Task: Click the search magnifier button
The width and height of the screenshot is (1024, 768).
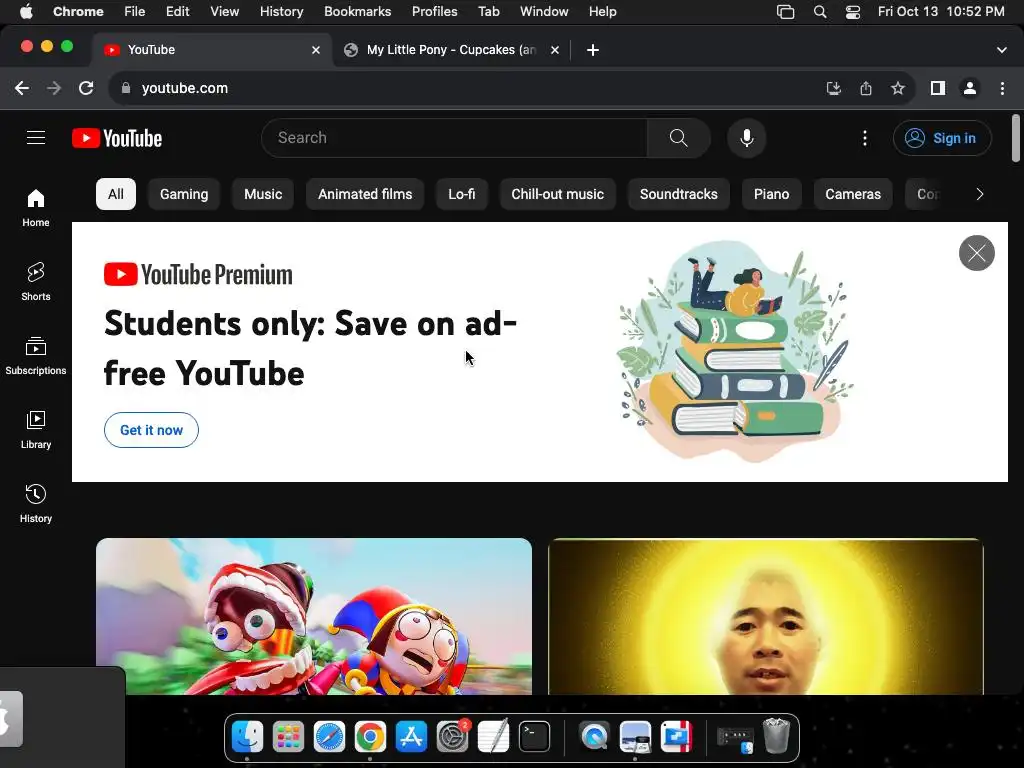Action: pyautogui.click(x=679, y=138)
